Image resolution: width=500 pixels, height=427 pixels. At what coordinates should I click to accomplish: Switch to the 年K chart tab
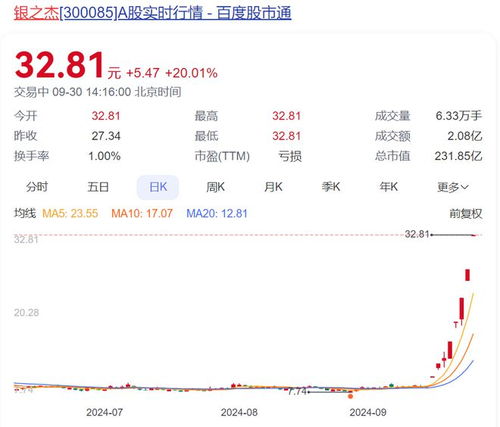coord(389,187)
